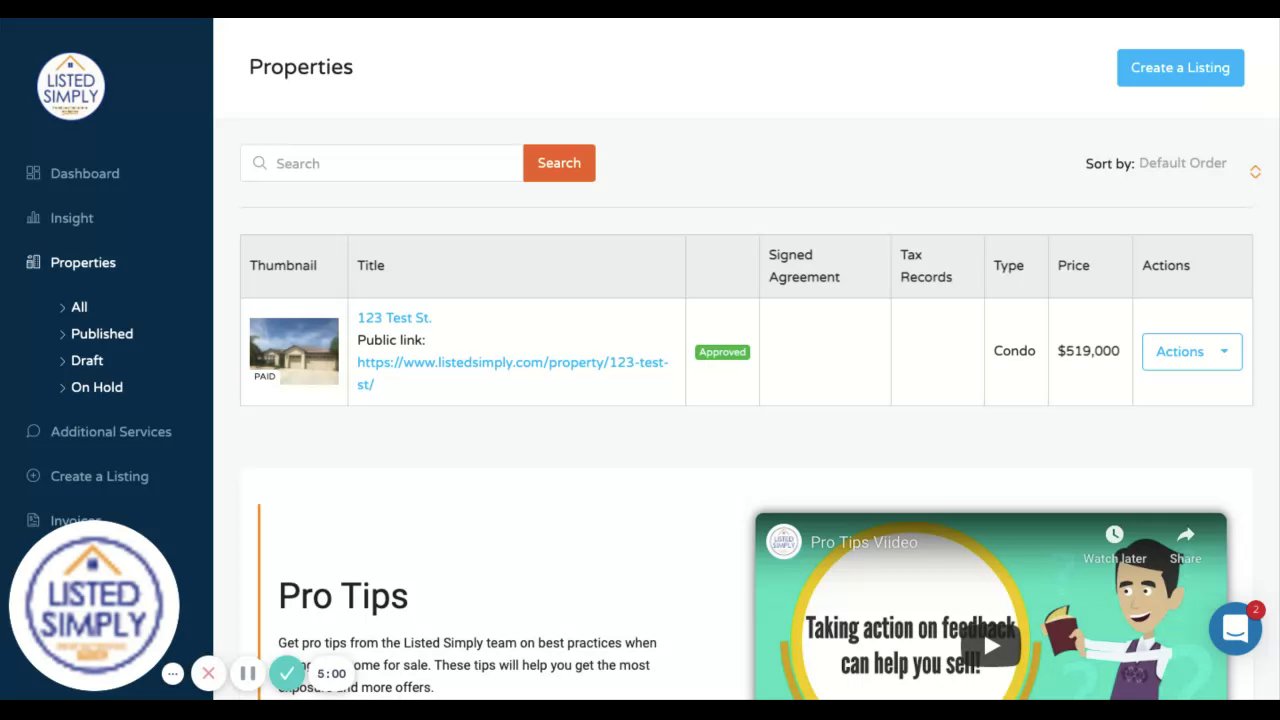1280x720 pixels.
Task: Click the Dashboard grid icon
Action: [33, 173]
